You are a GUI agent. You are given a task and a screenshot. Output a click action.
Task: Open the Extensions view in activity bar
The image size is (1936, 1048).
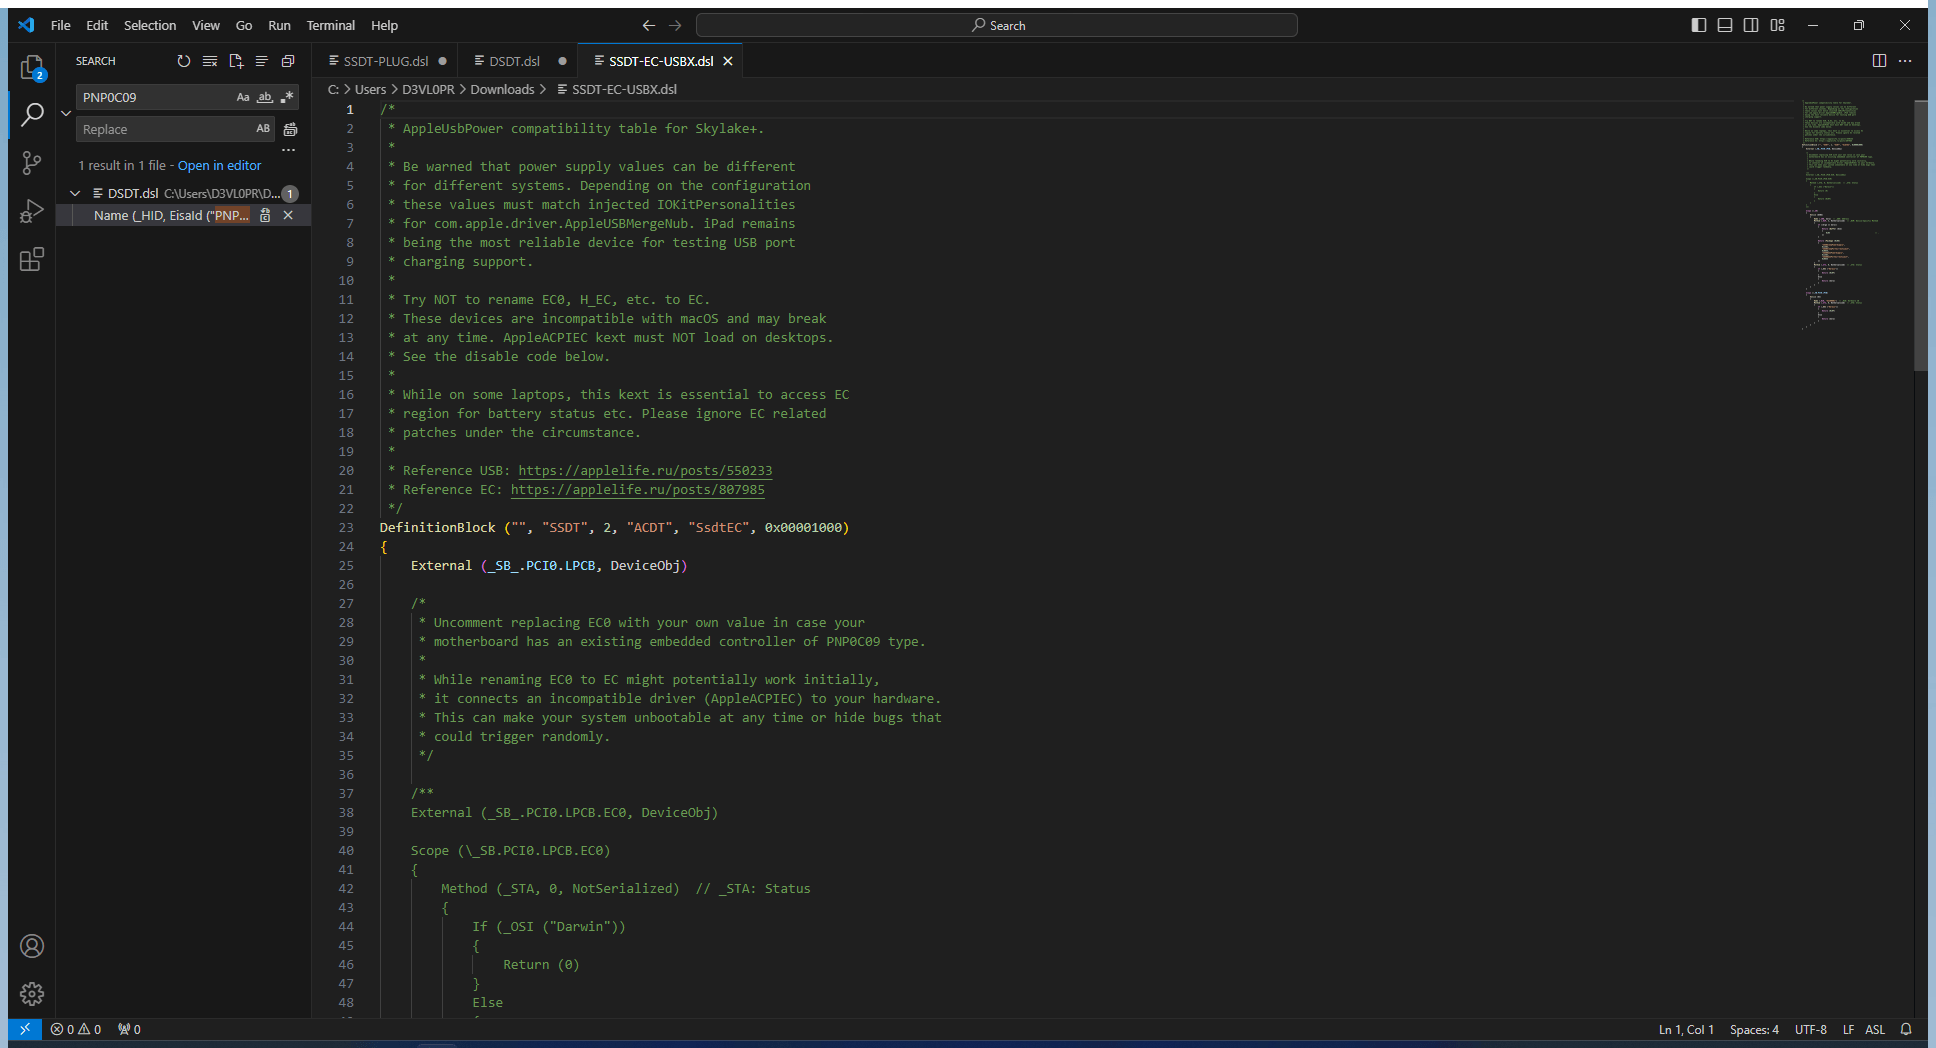coord(32,260)
